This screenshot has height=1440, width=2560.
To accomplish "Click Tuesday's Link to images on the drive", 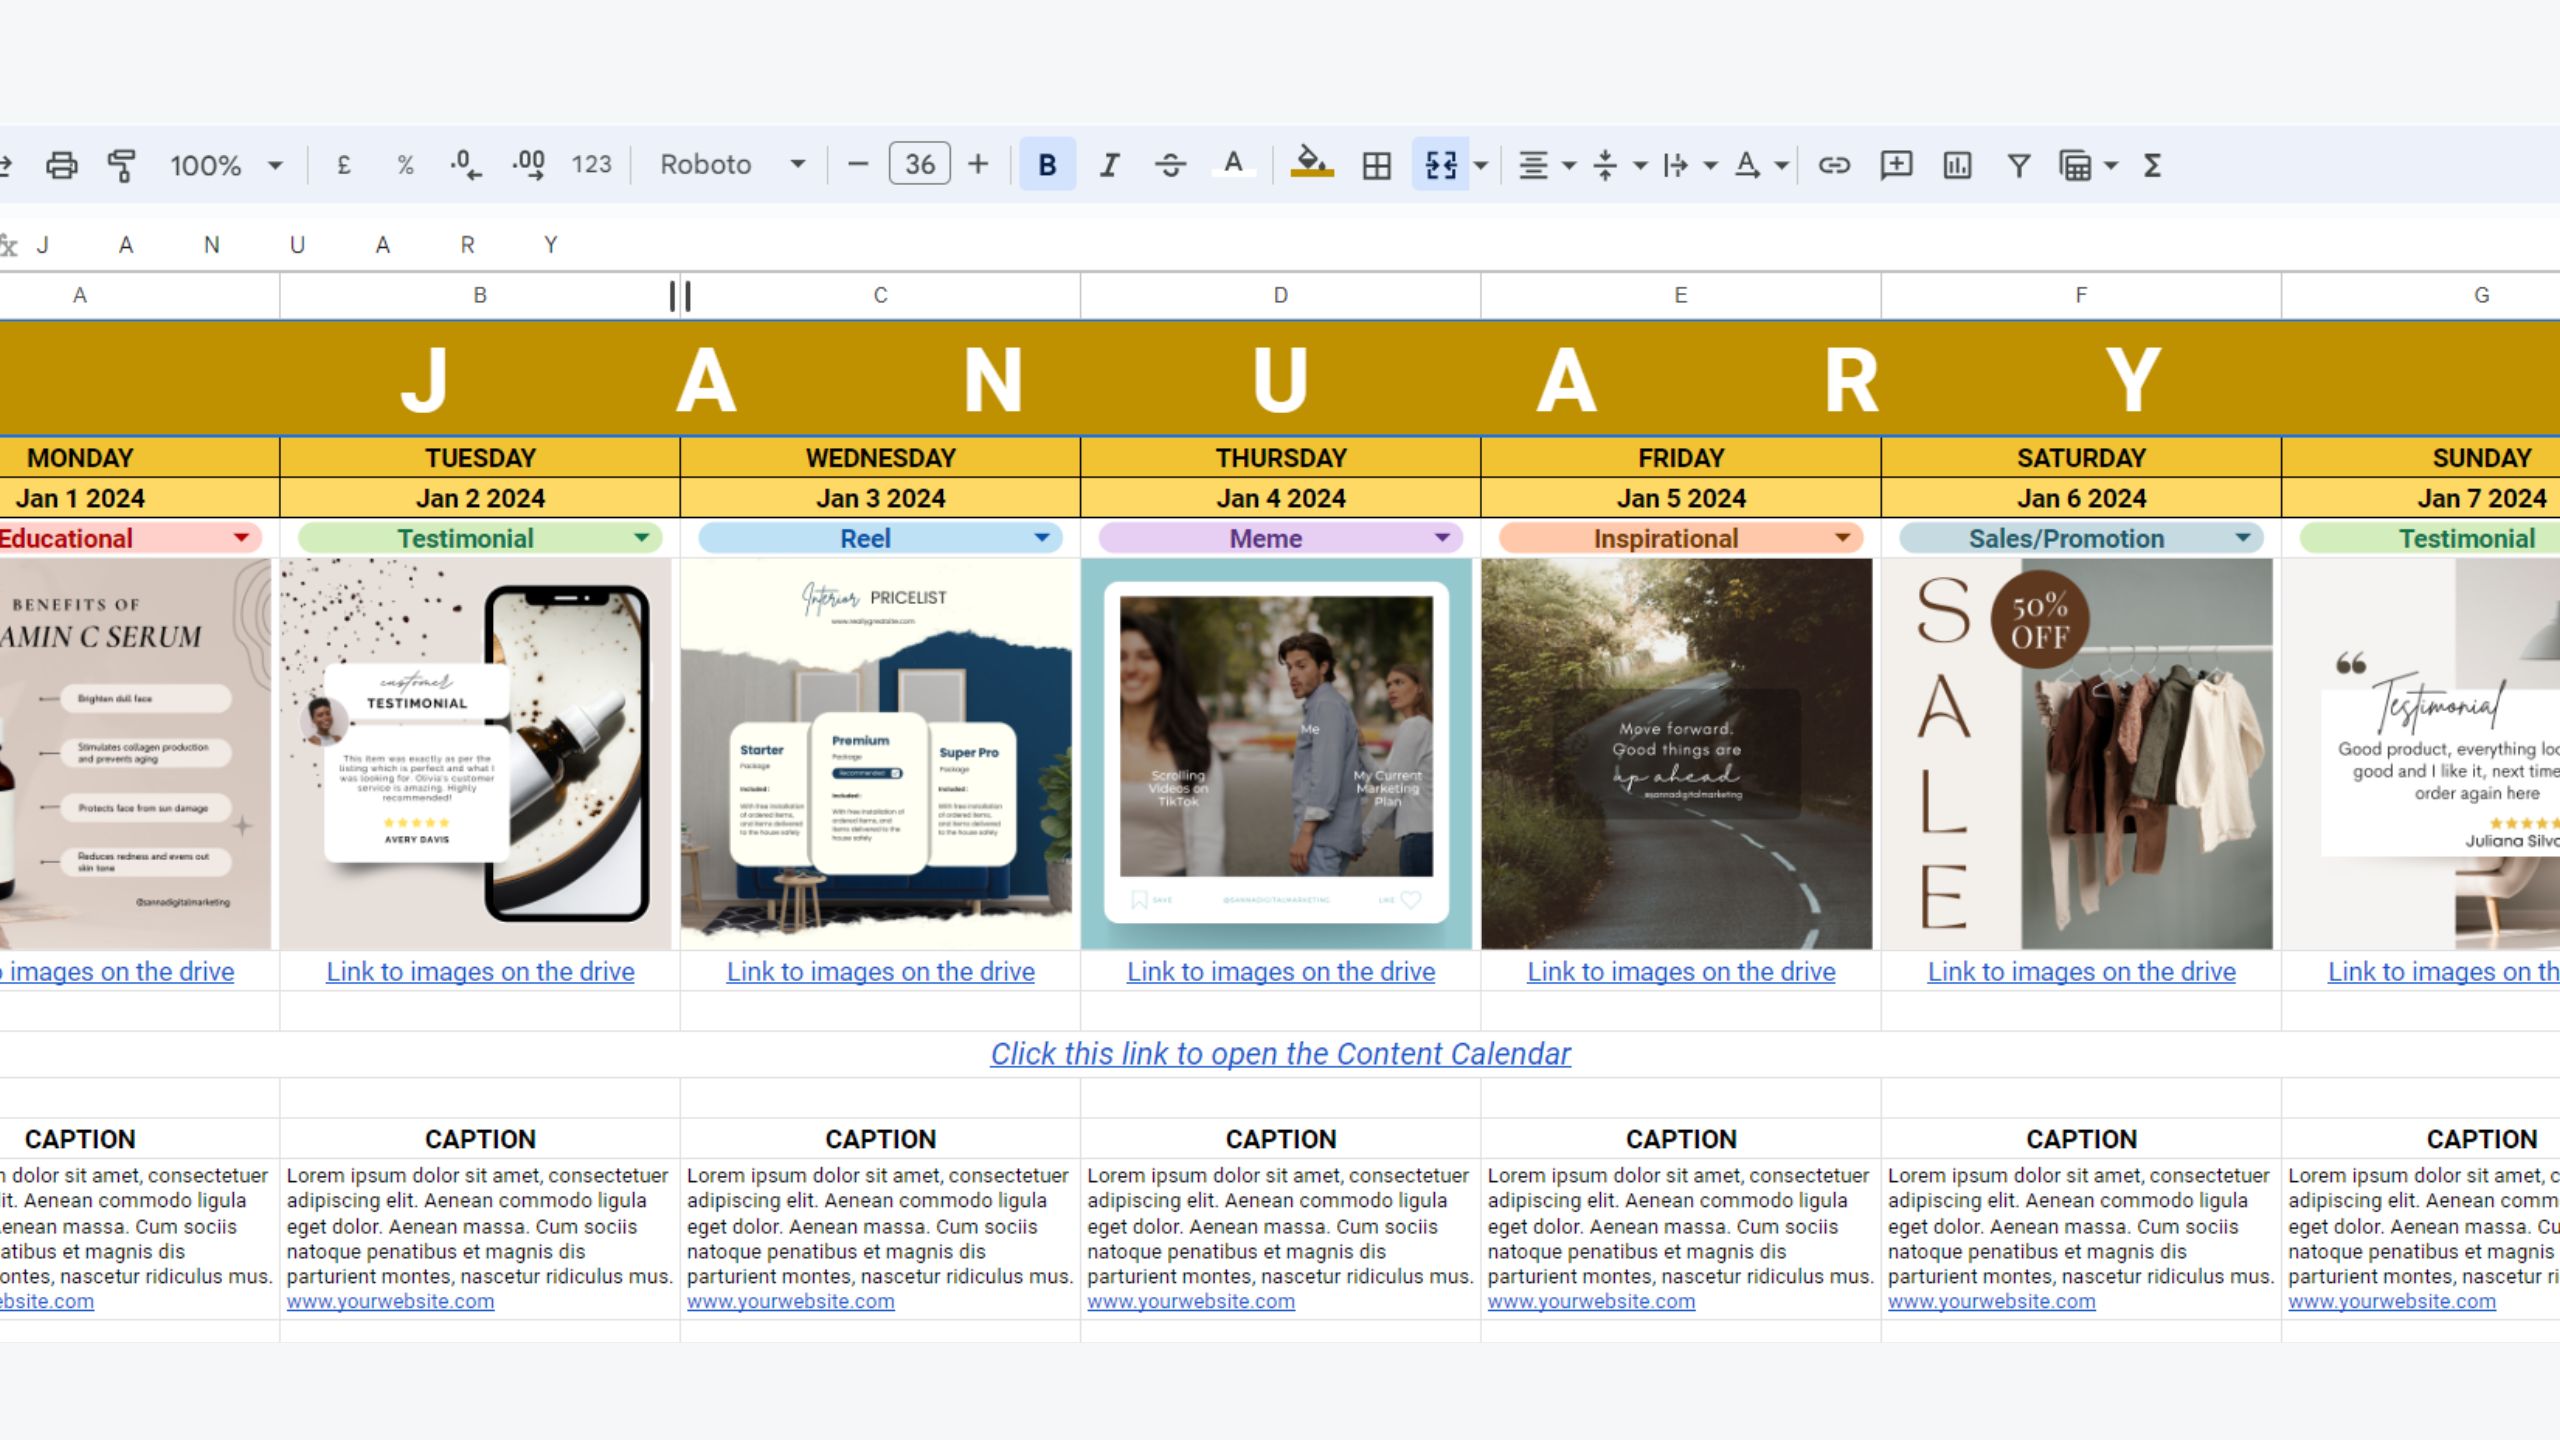I will point(480,971).
